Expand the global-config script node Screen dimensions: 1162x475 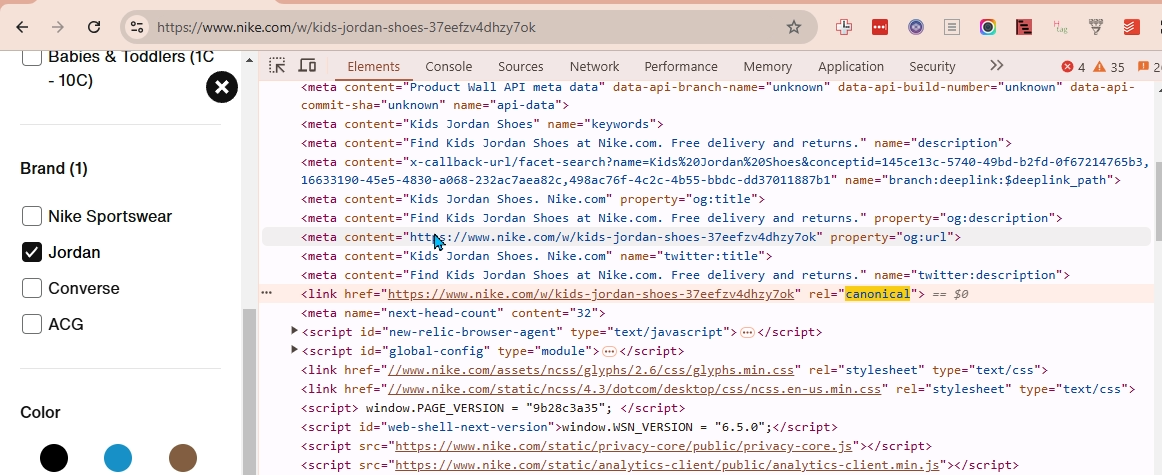pyautogui.click(x=294, y=350)
